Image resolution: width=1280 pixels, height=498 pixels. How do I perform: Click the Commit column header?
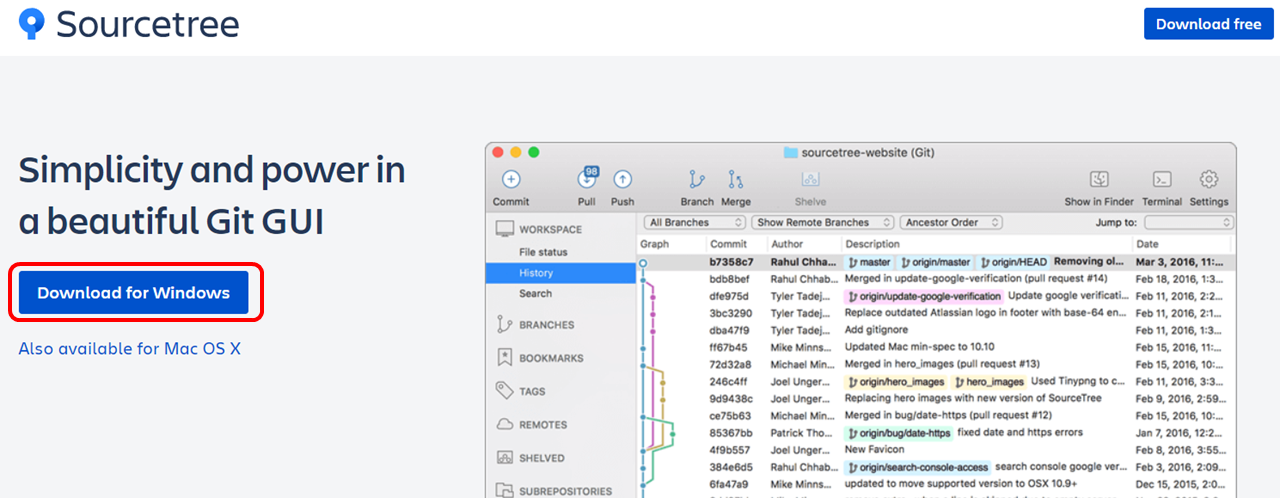coord(727,244)
